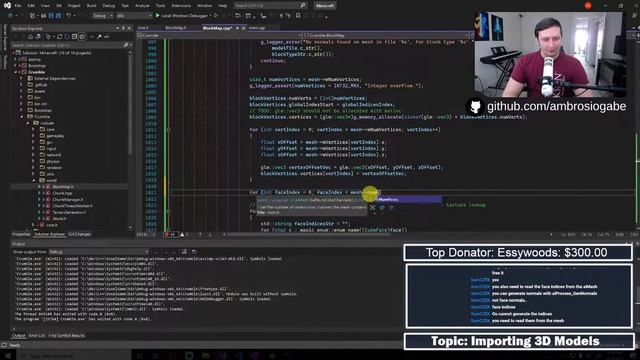This screenshot has height=360, width=640.
Task: Open the Crumble project scope dropdown above editor
Action: (219, 36)
